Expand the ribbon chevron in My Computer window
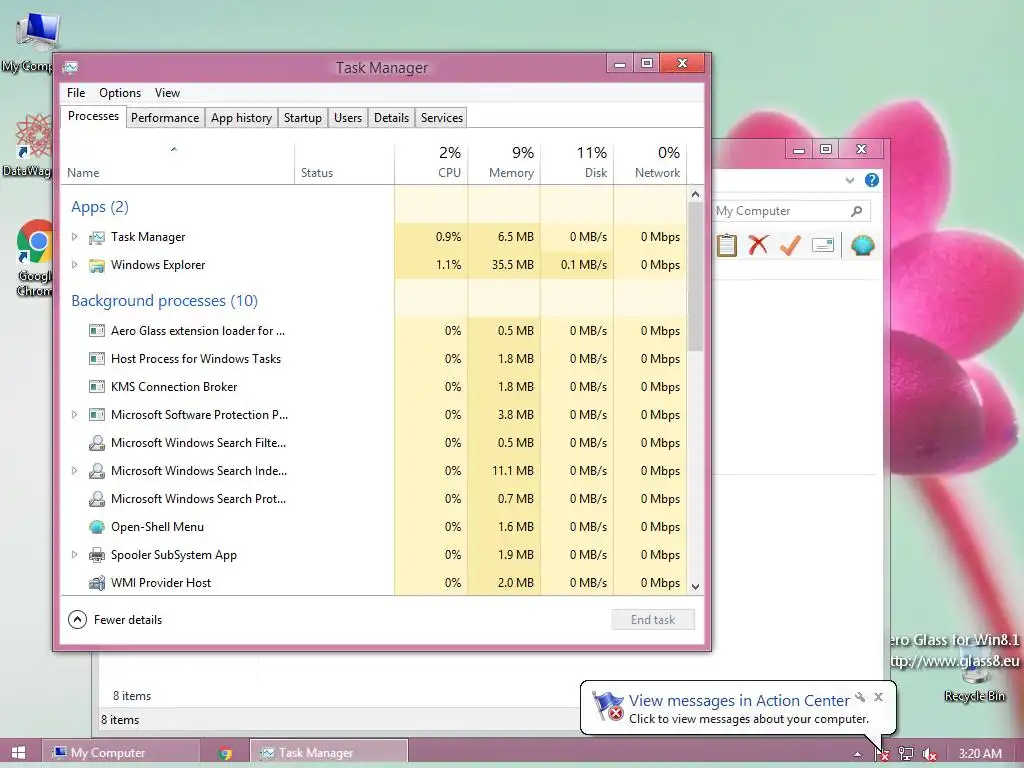 coord(850,180)
